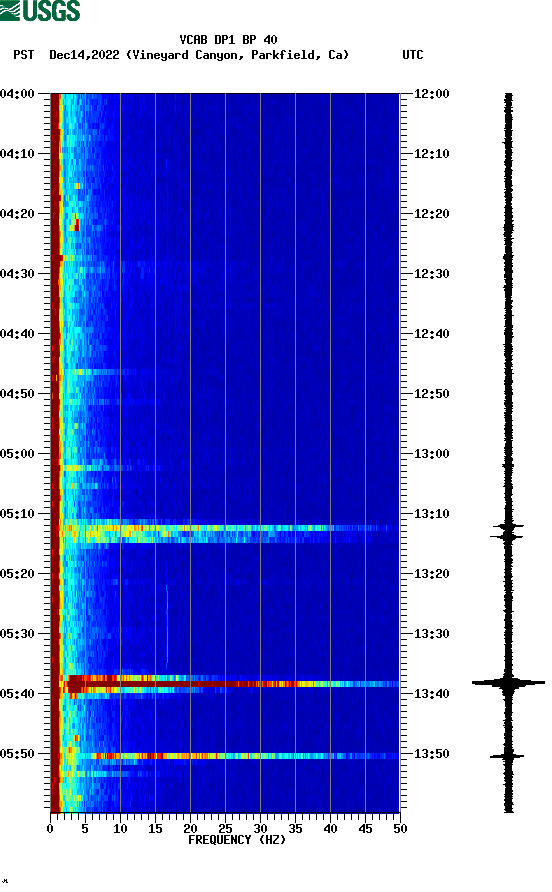Click the '13:20' UTC time label

point(431,574)
